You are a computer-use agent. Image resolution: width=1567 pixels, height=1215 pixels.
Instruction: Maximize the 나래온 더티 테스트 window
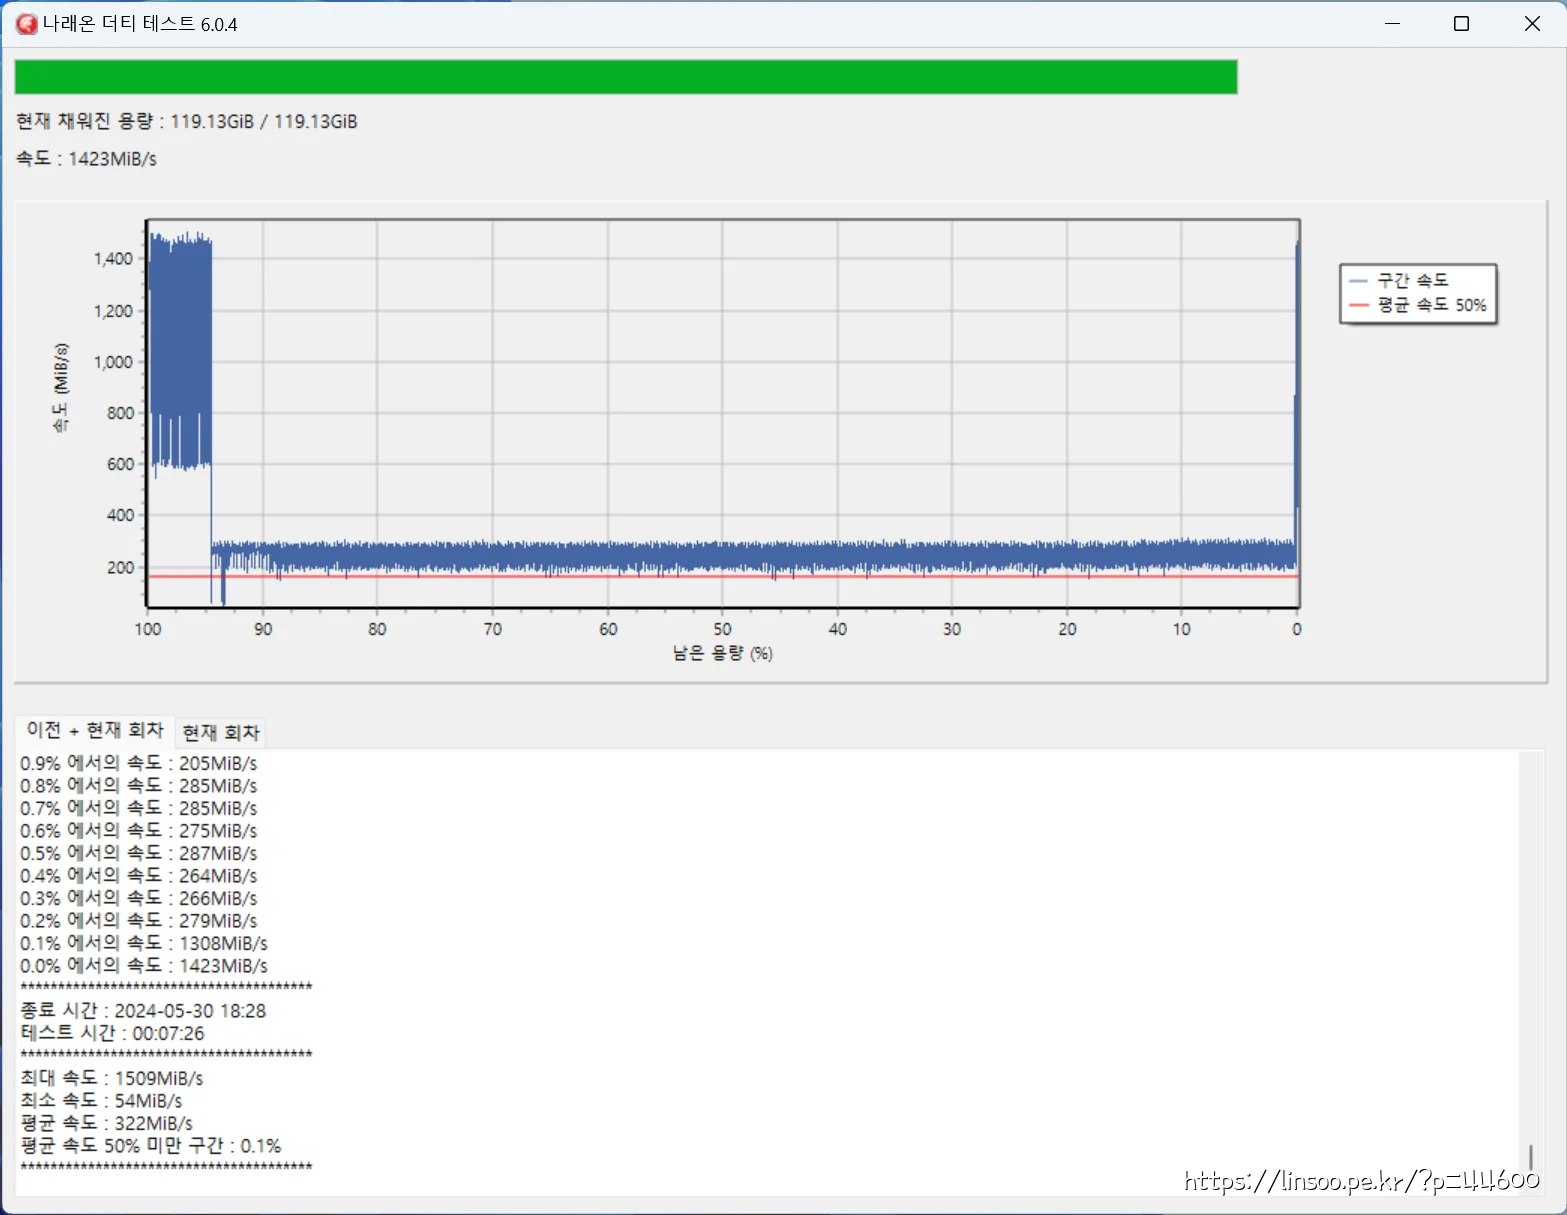click(1461, 24)
